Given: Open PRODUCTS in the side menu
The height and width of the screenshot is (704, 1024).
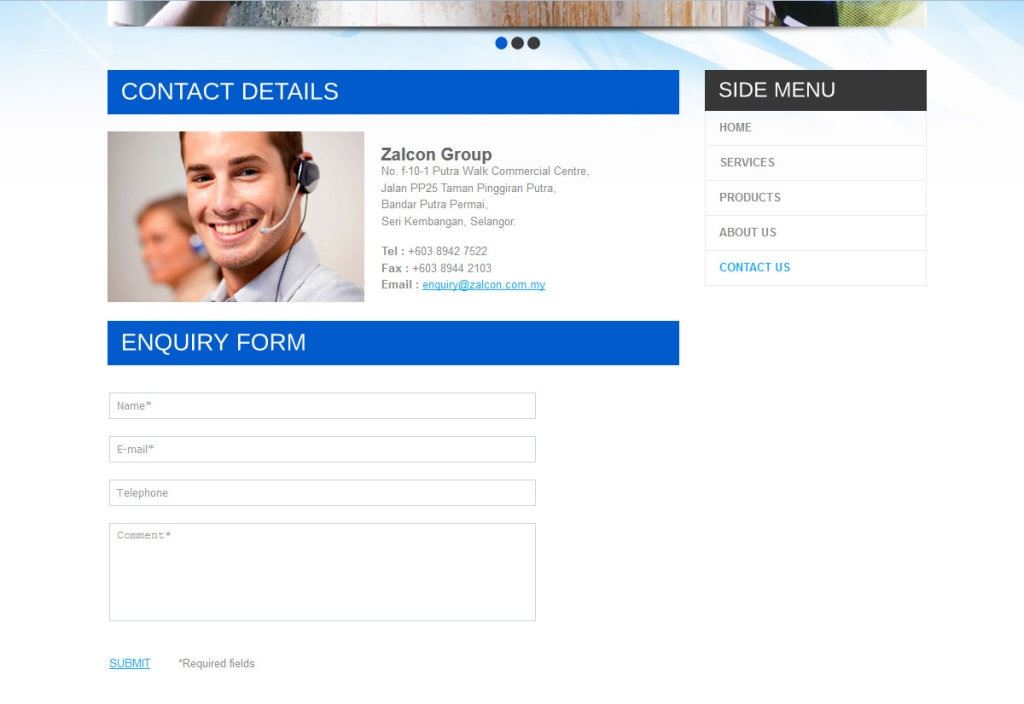Looking at the screenshot, I should [815, 198].
